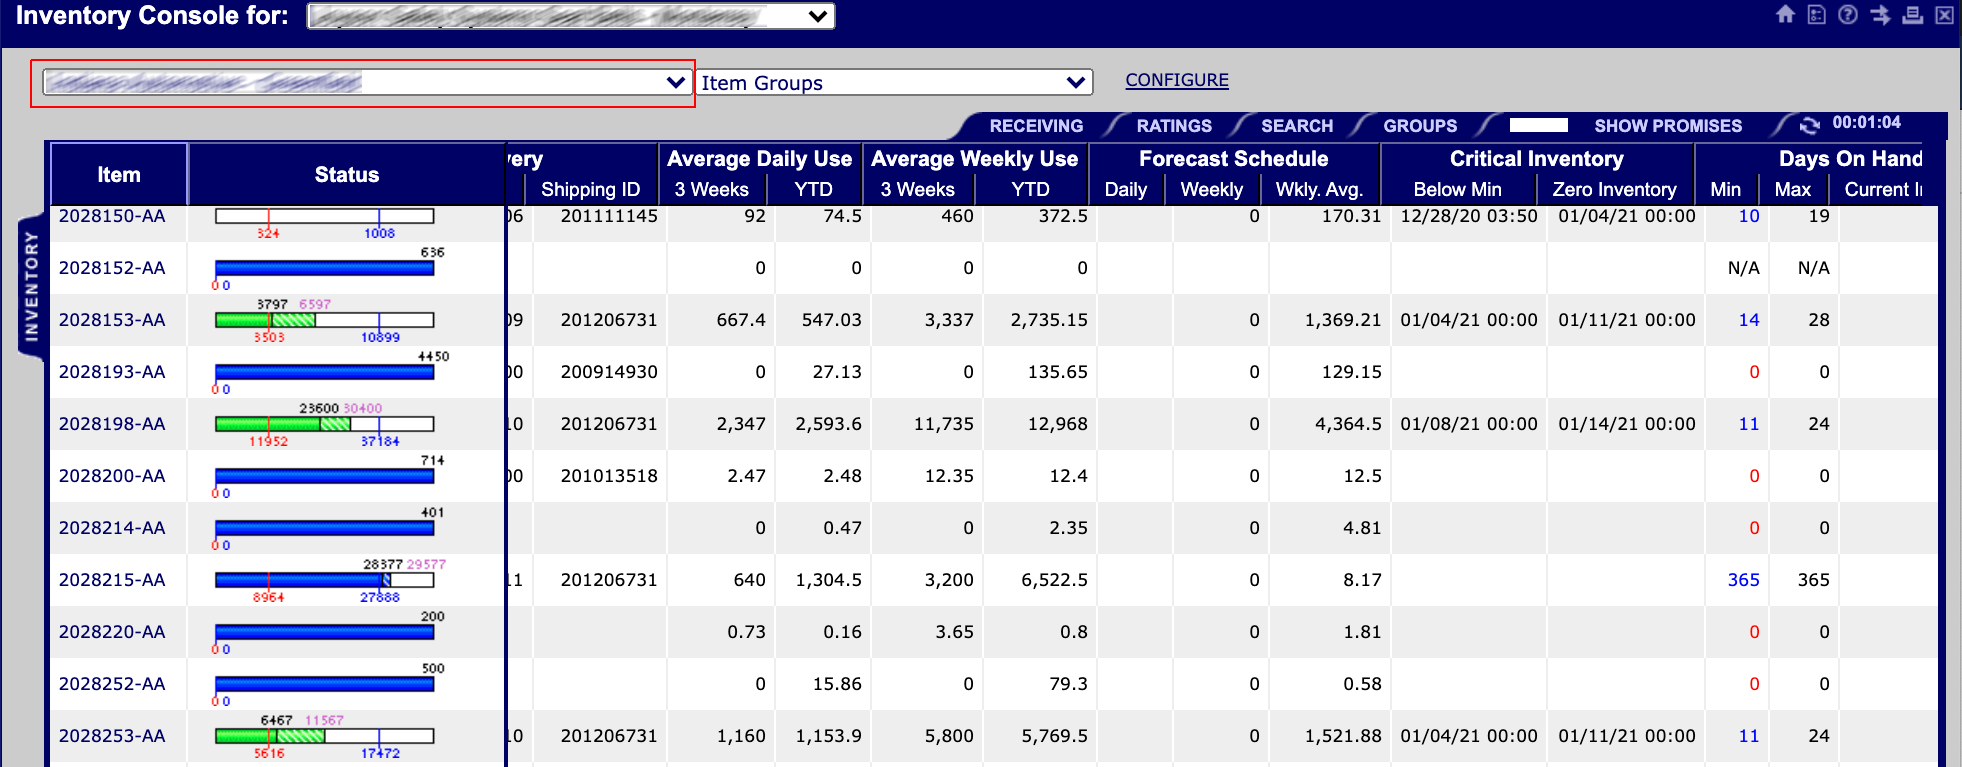Select YTD daily use value 2,593.6
1962x767 pixels.
coord(828,424)
